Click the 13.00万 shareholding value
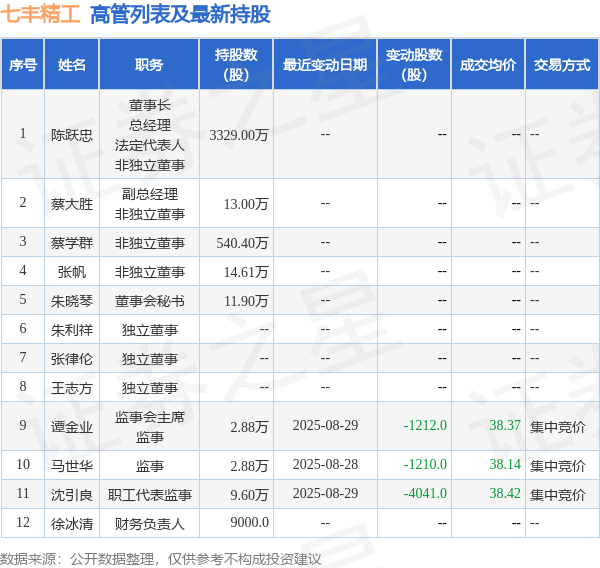 click(246, 204)
